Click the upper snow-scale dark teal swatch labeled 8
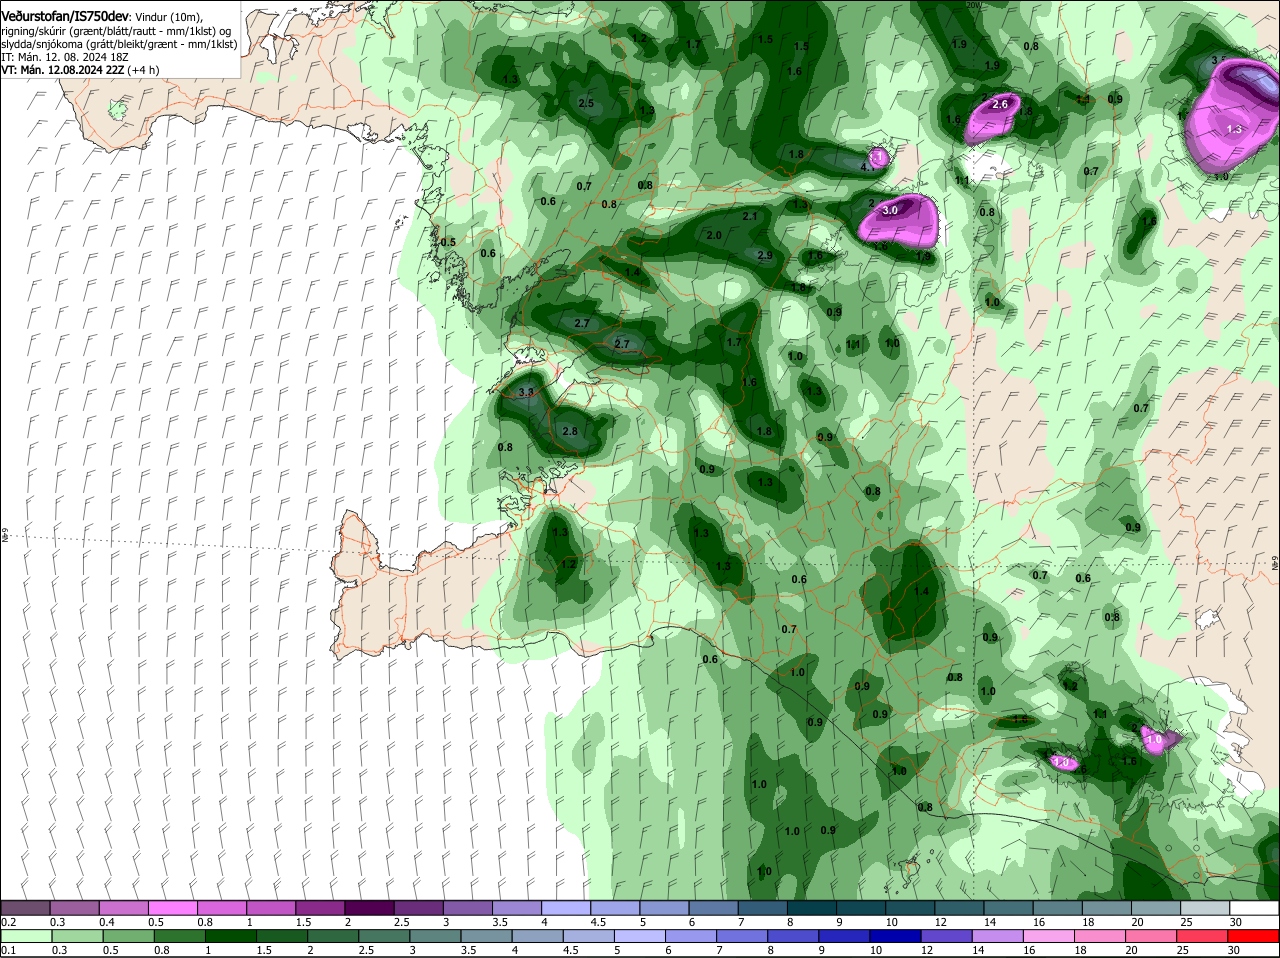Image resolution: width=1280 pixels, height=958 pixels. 813,907
